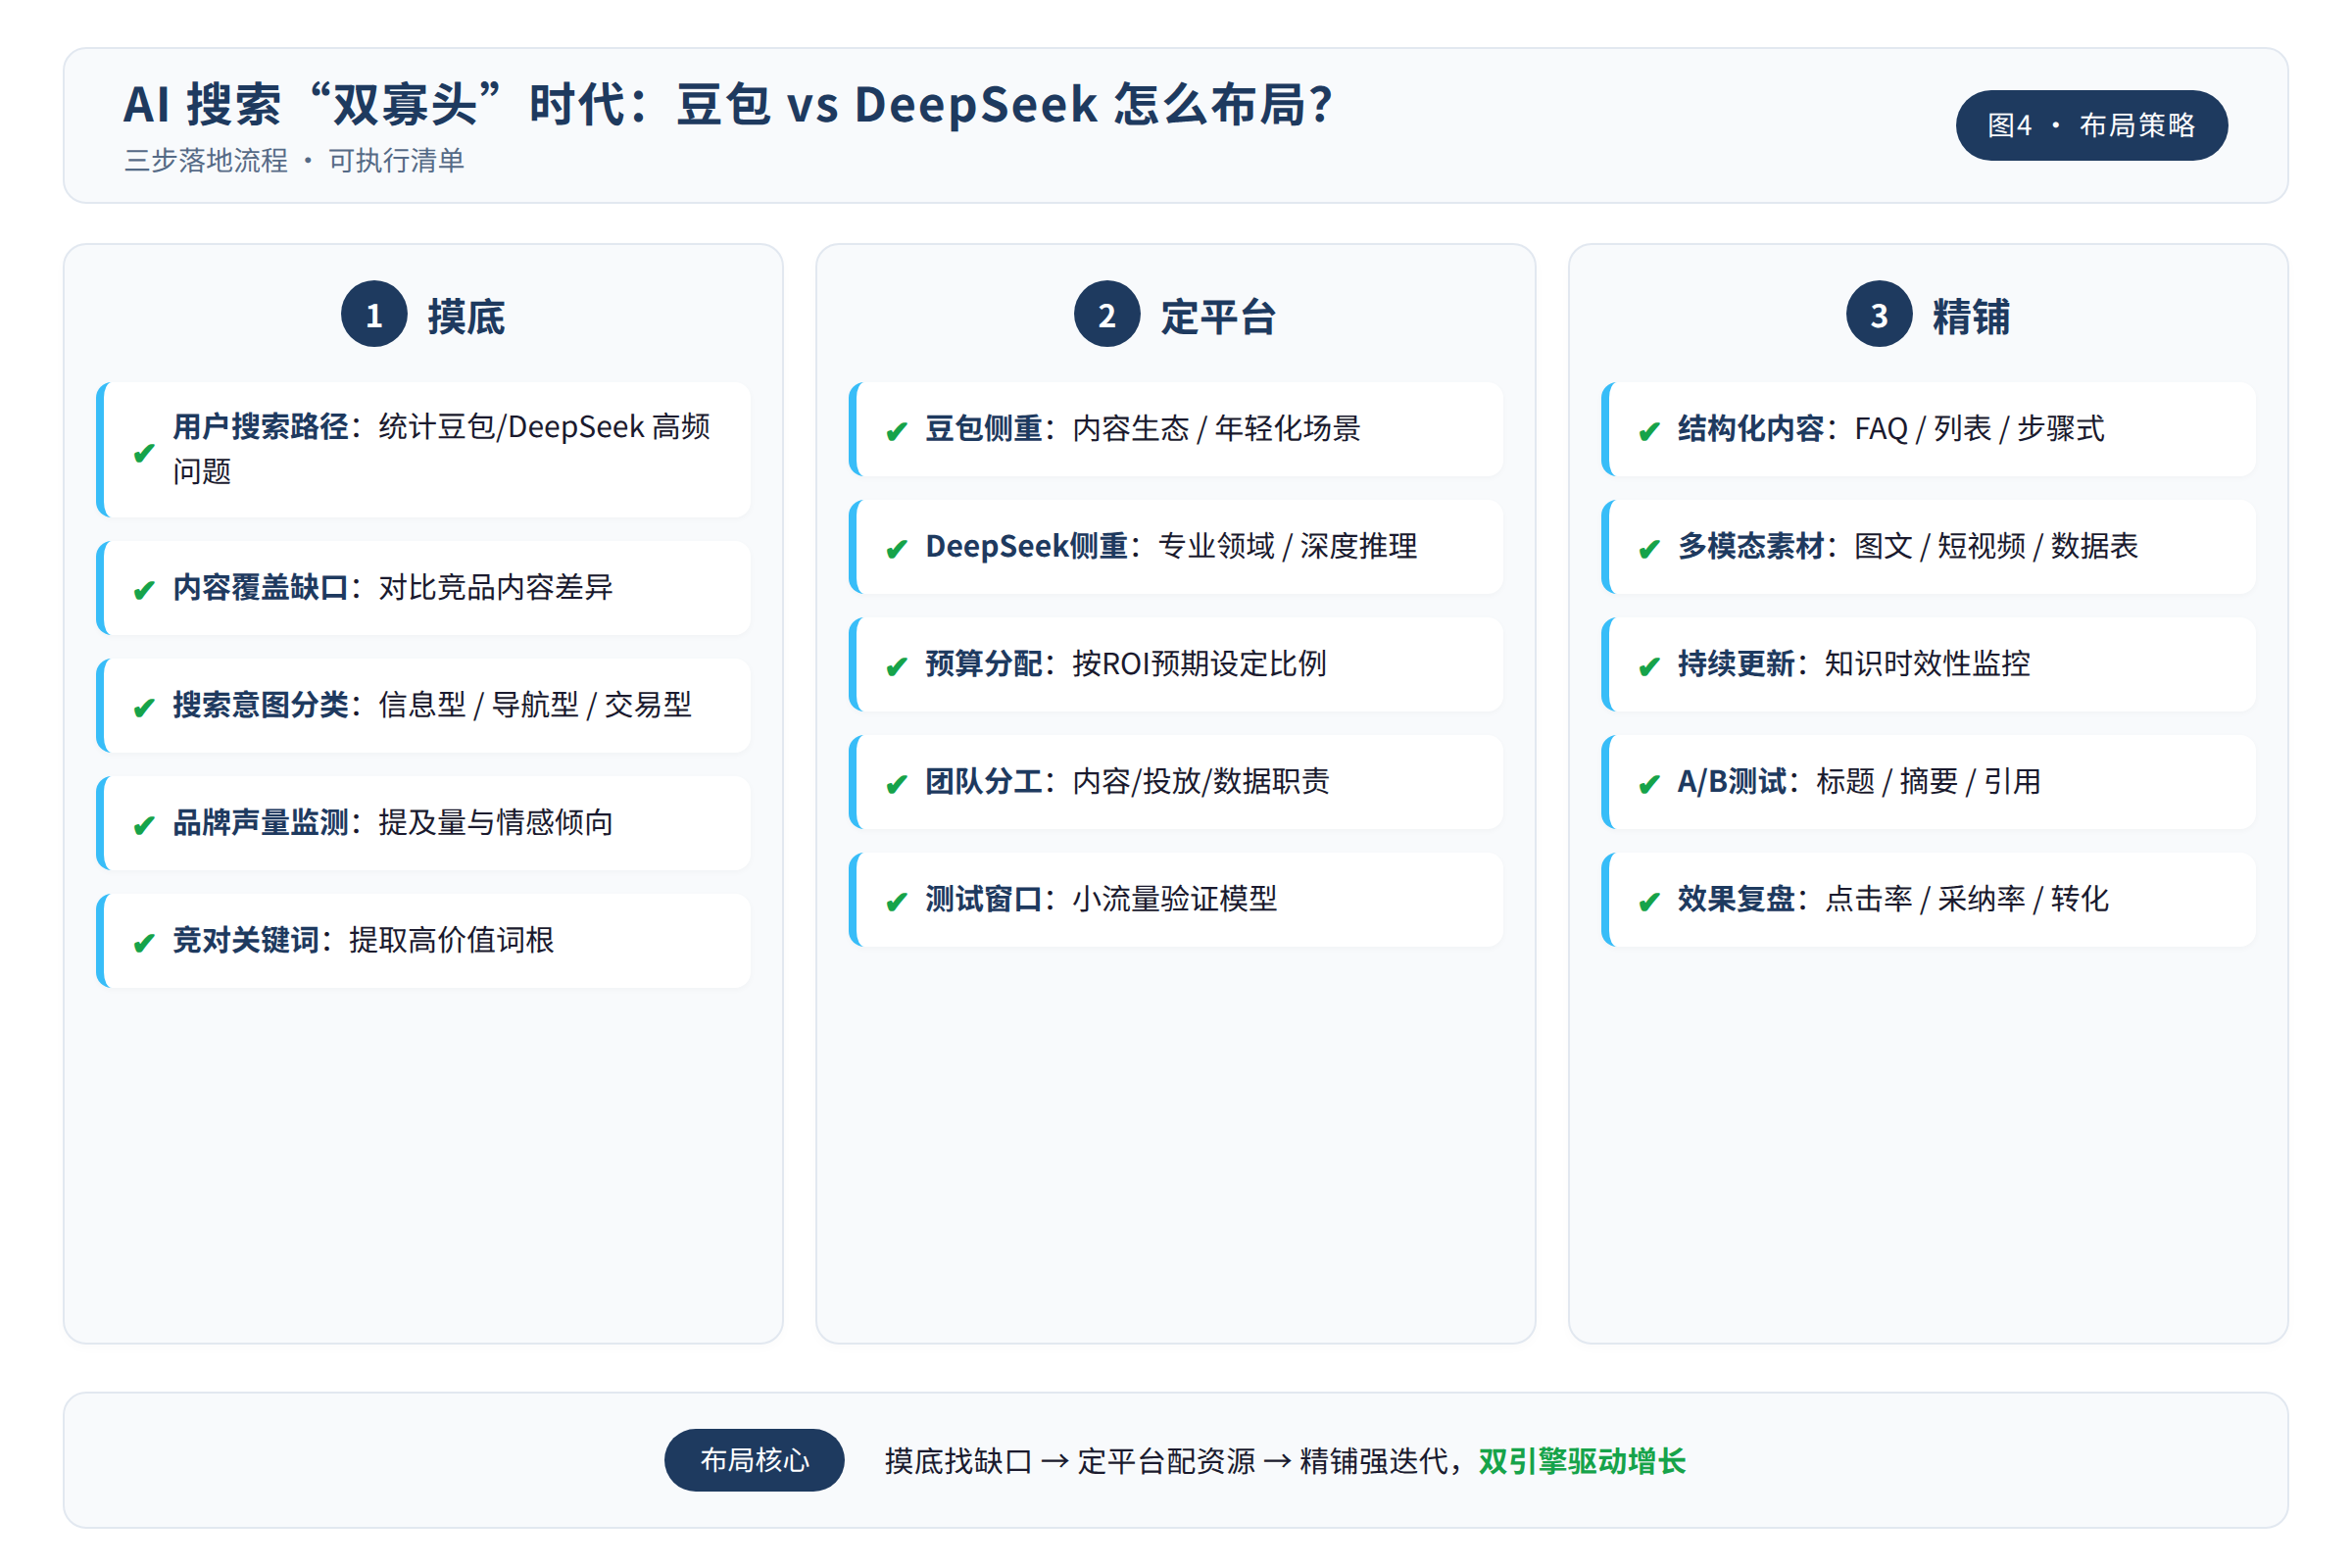Viewport: 2352px width, 1568px height.
Task: Click the checkmark next to 结构化内容
Action: point(1650,431)
